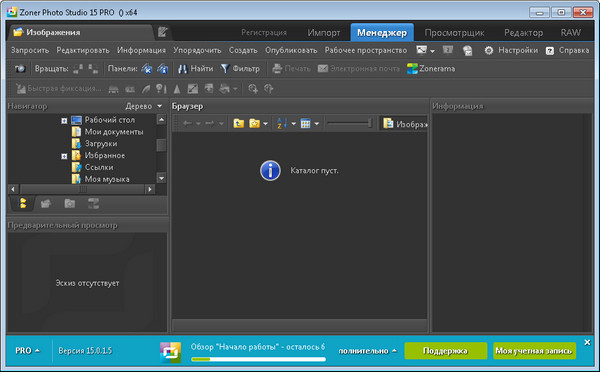Click the zoom-plus magnifier icon in edit toolbar
Viewport: 600px width, 372px height.
point(253,89)
